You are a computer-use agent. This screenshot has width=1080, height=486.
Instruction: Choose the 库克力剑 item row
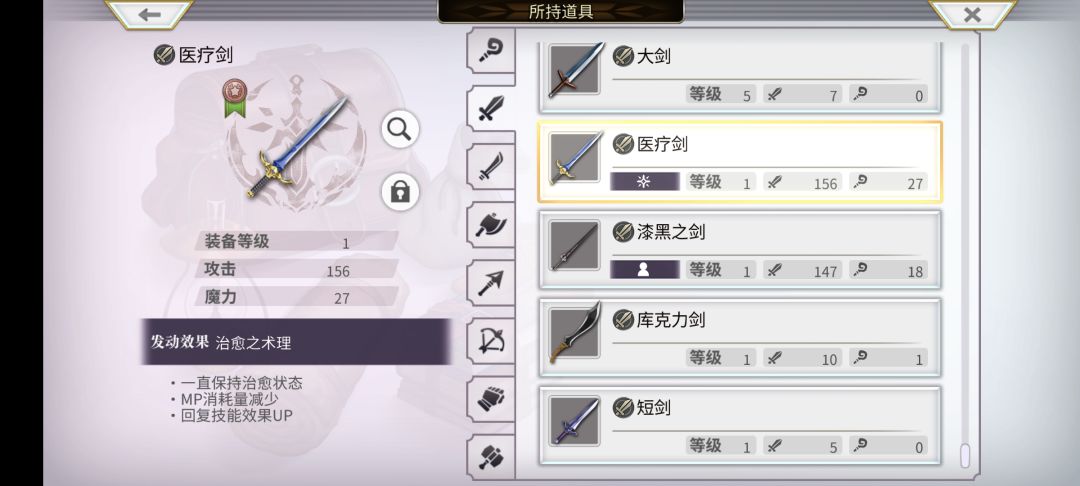point(740,337)
